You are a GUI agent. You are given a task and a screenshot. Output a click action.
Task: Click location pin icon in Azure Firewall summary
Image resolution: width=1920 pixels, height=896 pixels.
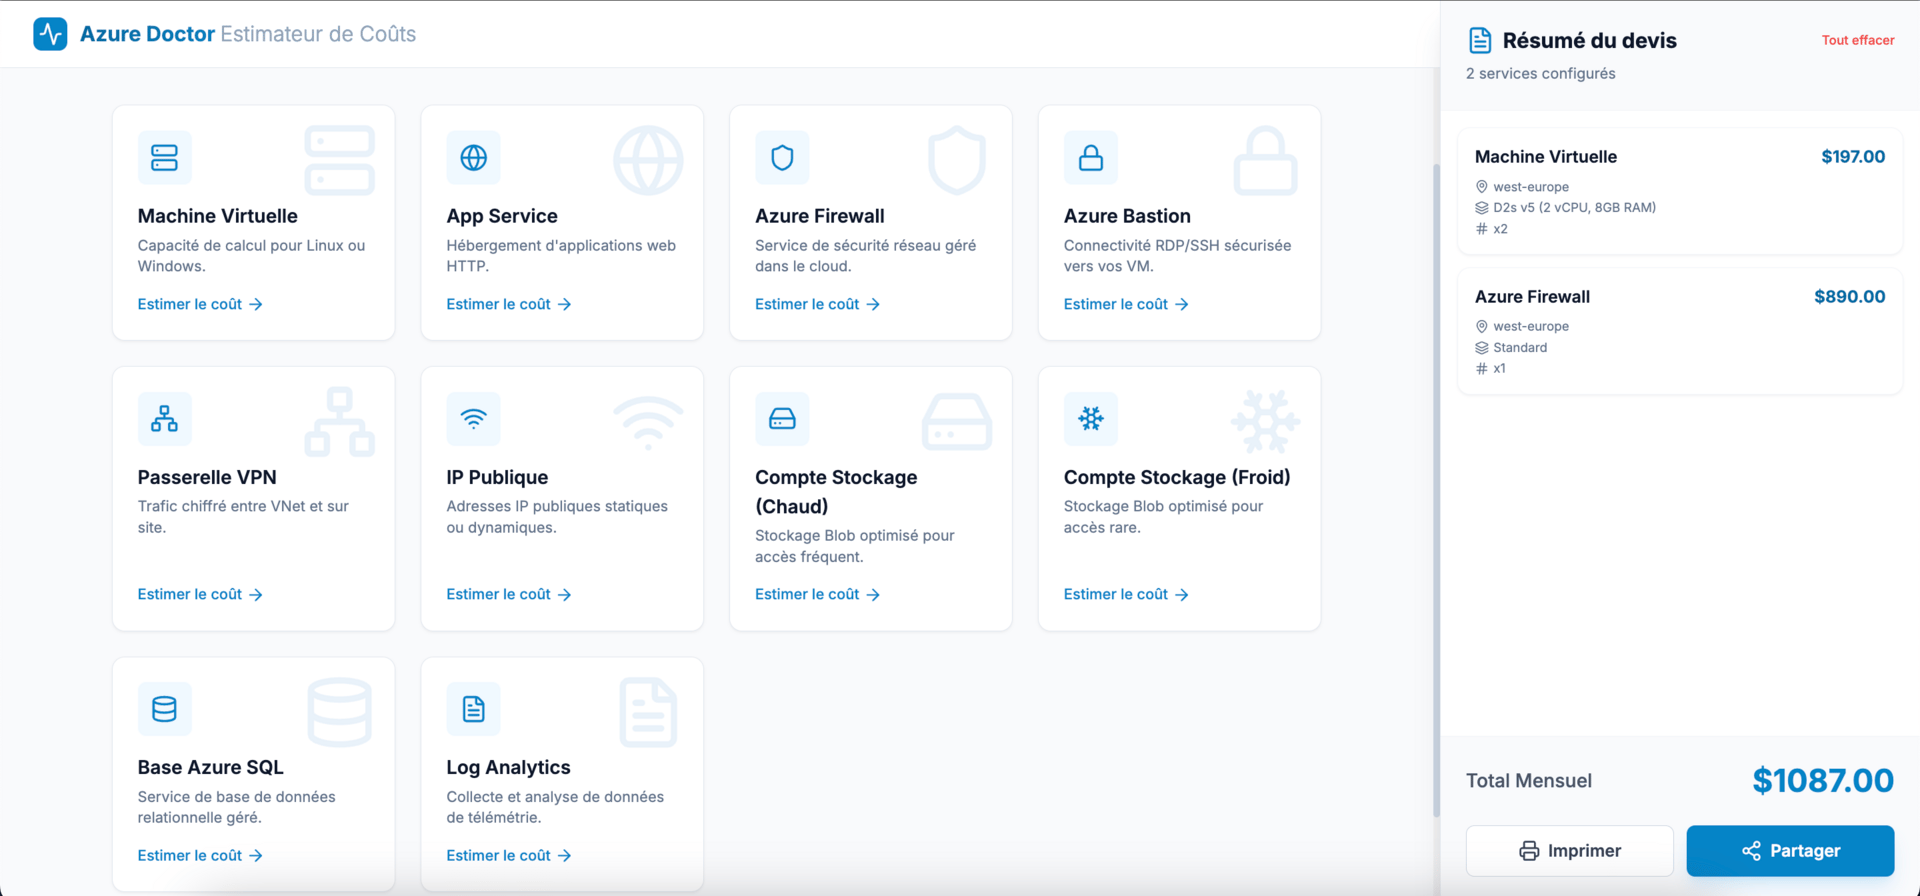[1482, 327]
